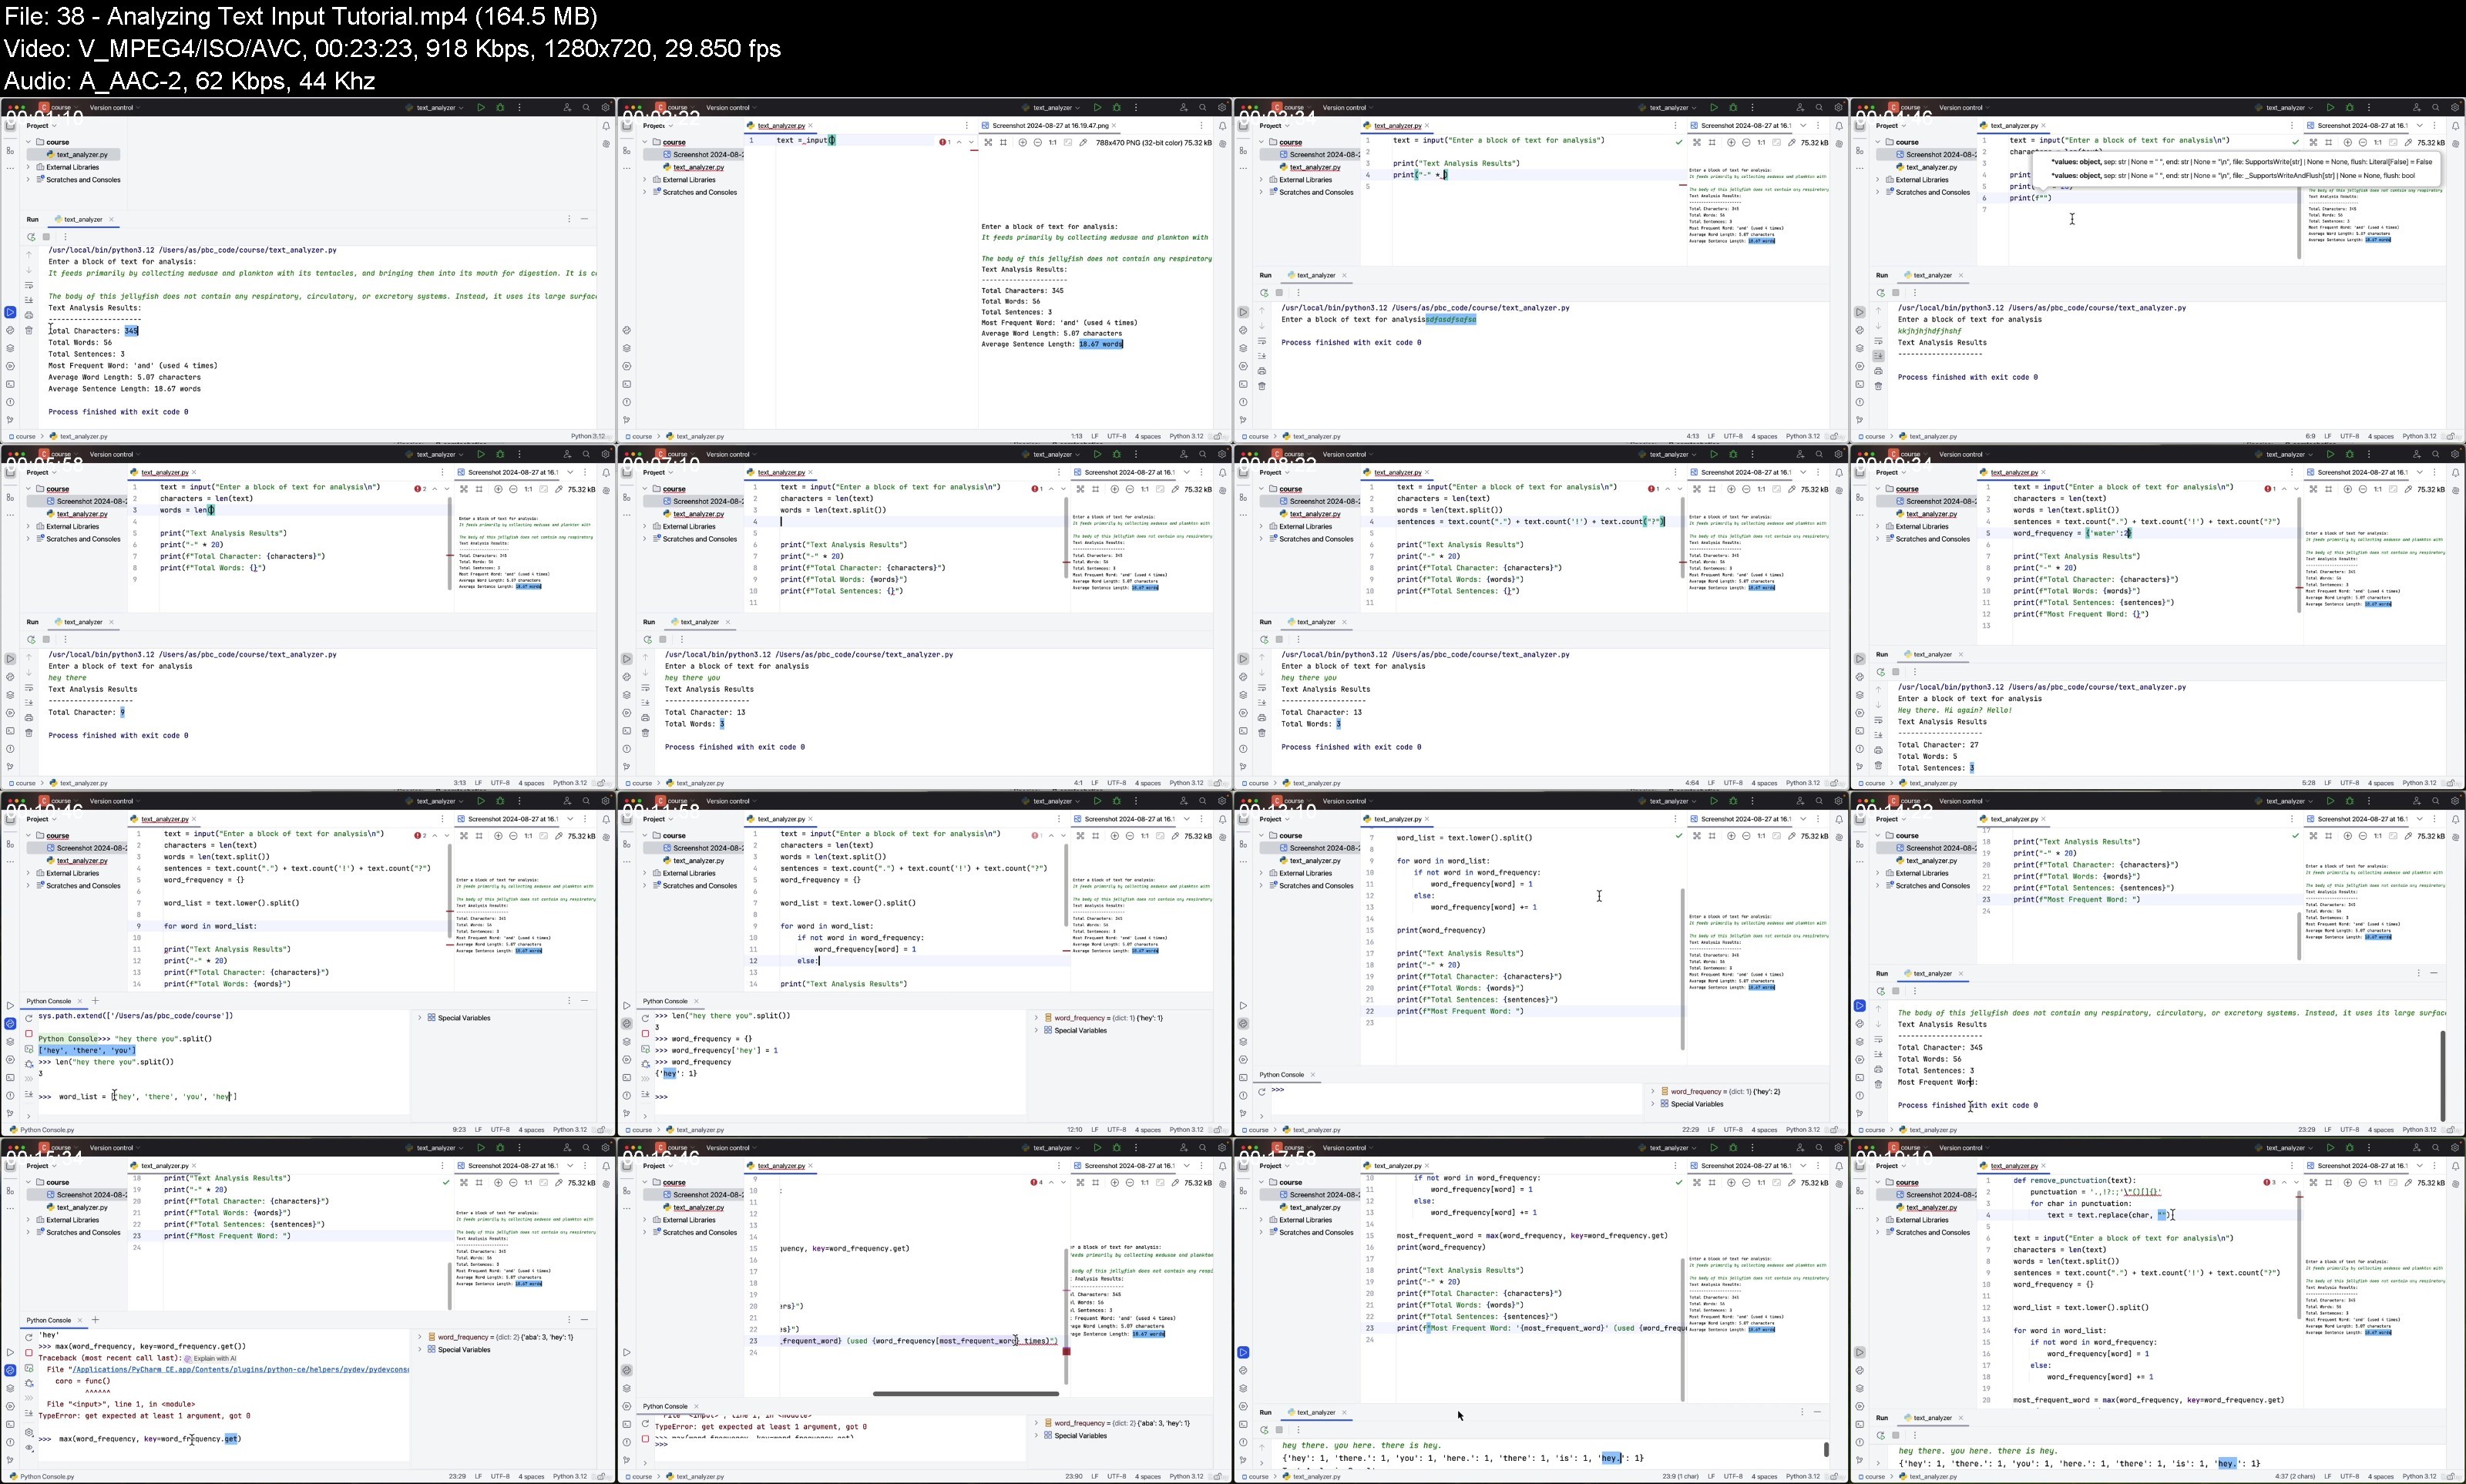Click the Zoom Out icon in the 00:05:58 image viewer

tap(514, 489)
